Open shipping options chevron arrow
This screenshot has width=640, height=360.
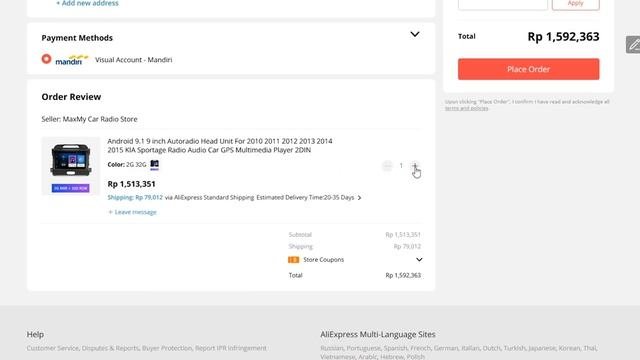359,198
